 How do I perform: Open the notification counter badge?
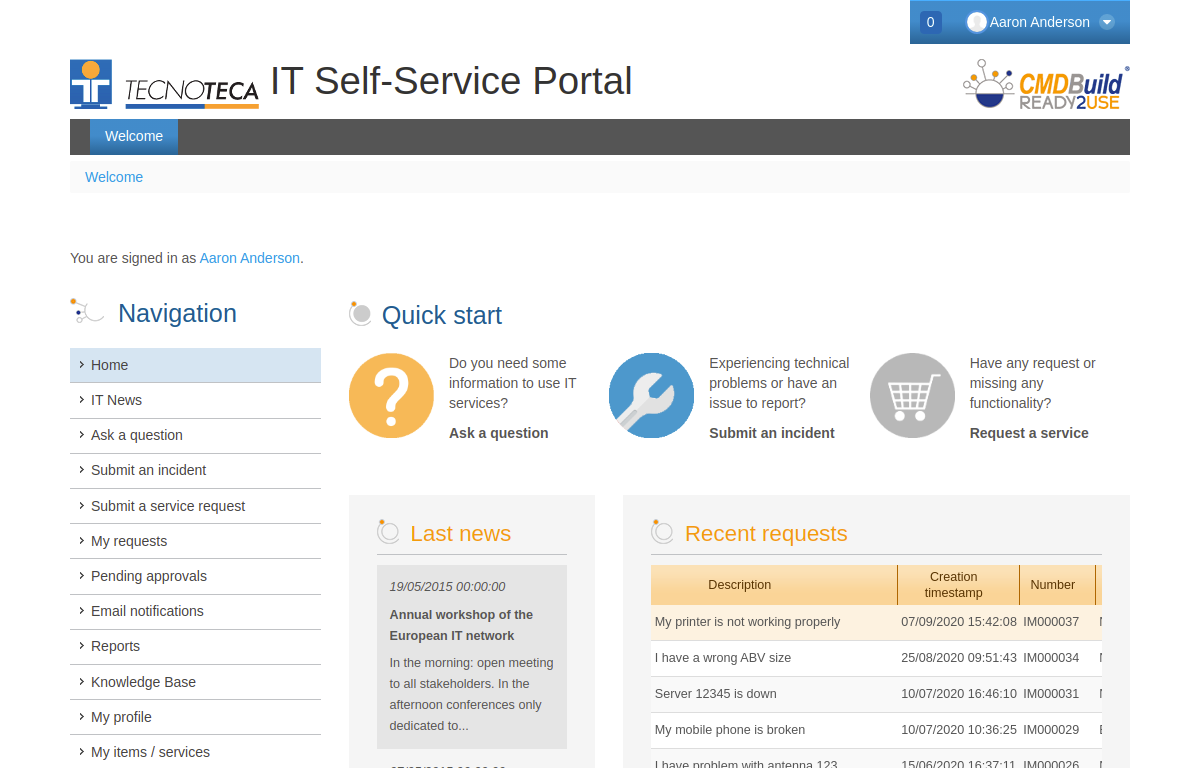pyautogui.click(x=930, y=22)
